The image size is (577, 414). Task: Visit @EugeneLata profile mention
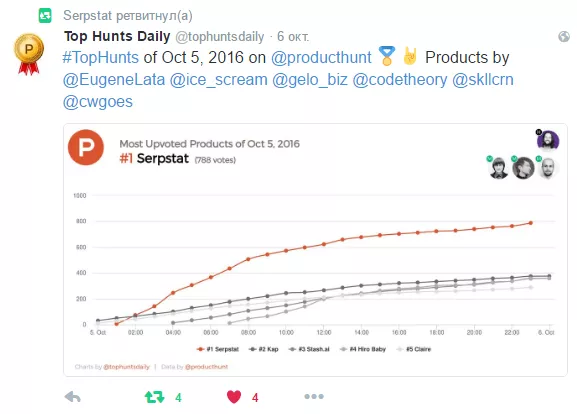pos(114,79)
